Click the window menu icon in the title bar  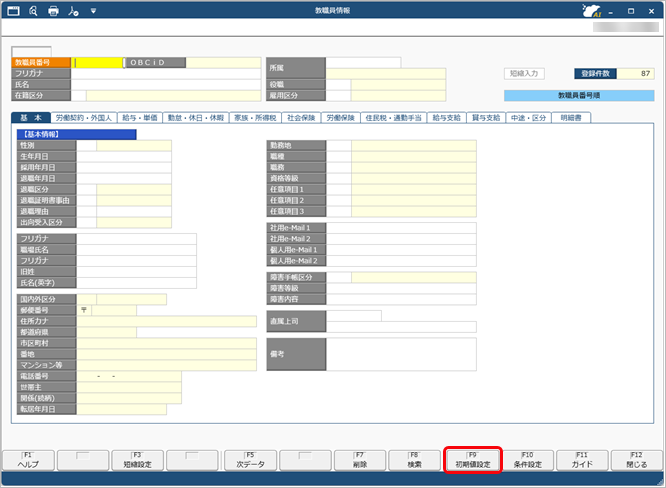[x=12, y=11]
